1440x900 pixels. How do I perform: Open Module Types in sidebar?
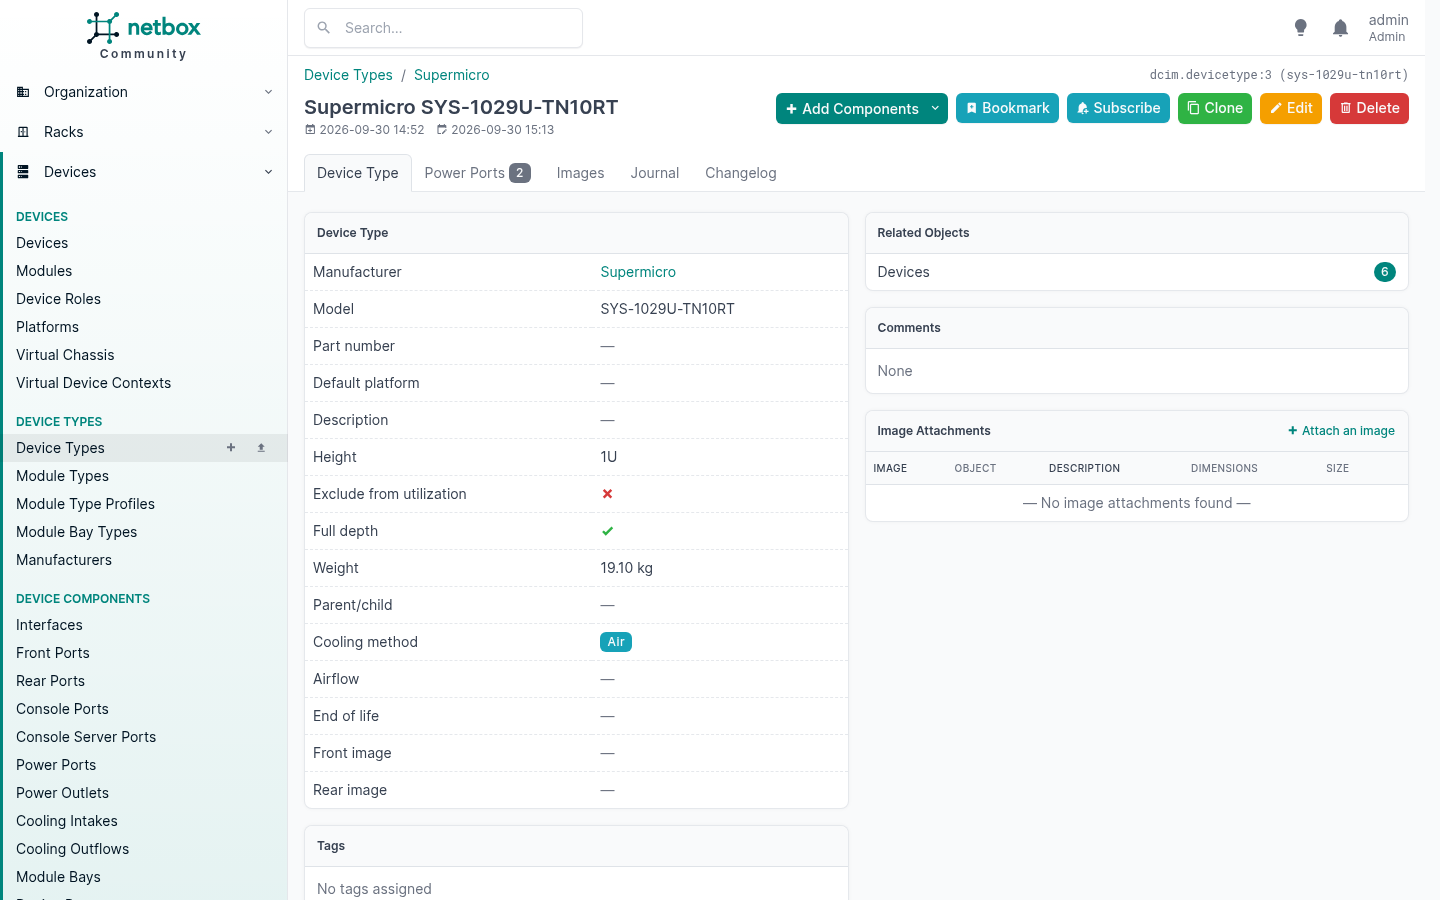click(62, 476)
